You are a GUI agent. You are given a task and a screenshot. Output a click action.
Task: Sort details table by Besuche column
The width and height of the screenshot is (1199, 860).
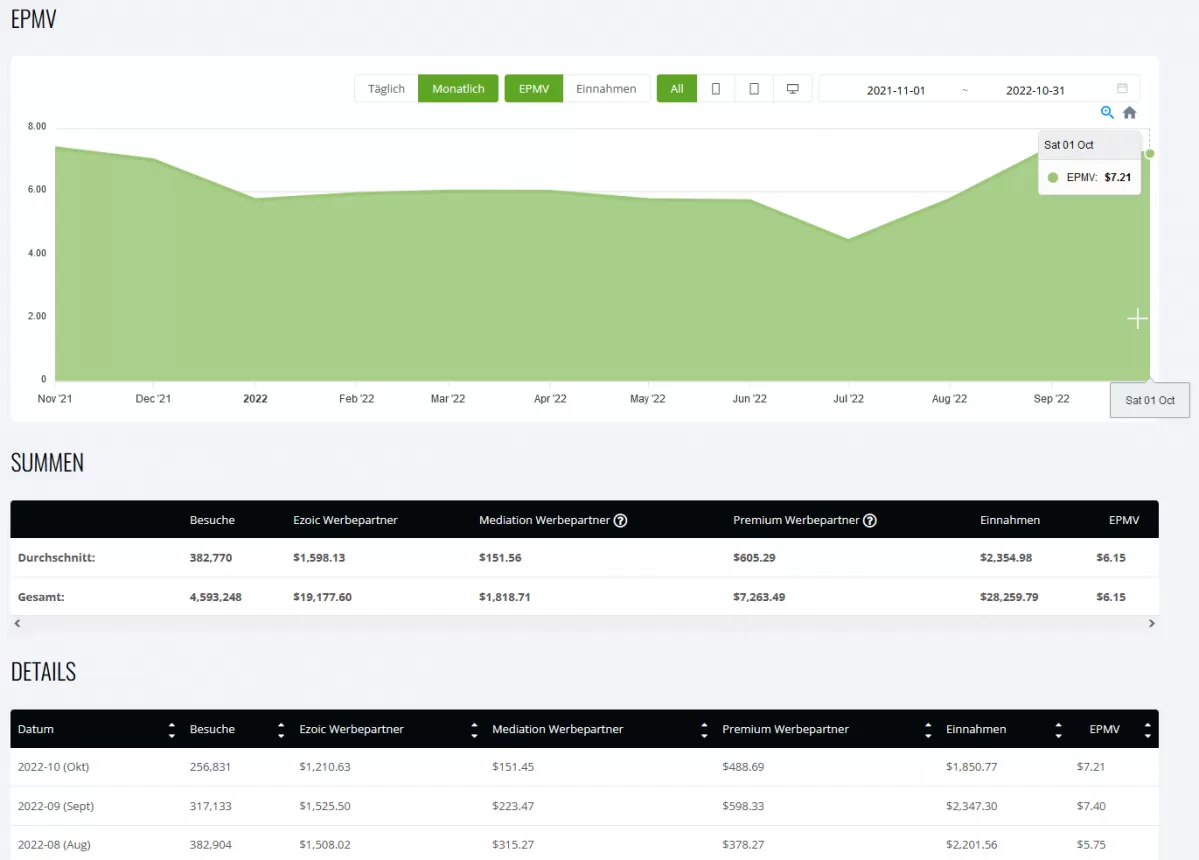click(x=281, y=730)
